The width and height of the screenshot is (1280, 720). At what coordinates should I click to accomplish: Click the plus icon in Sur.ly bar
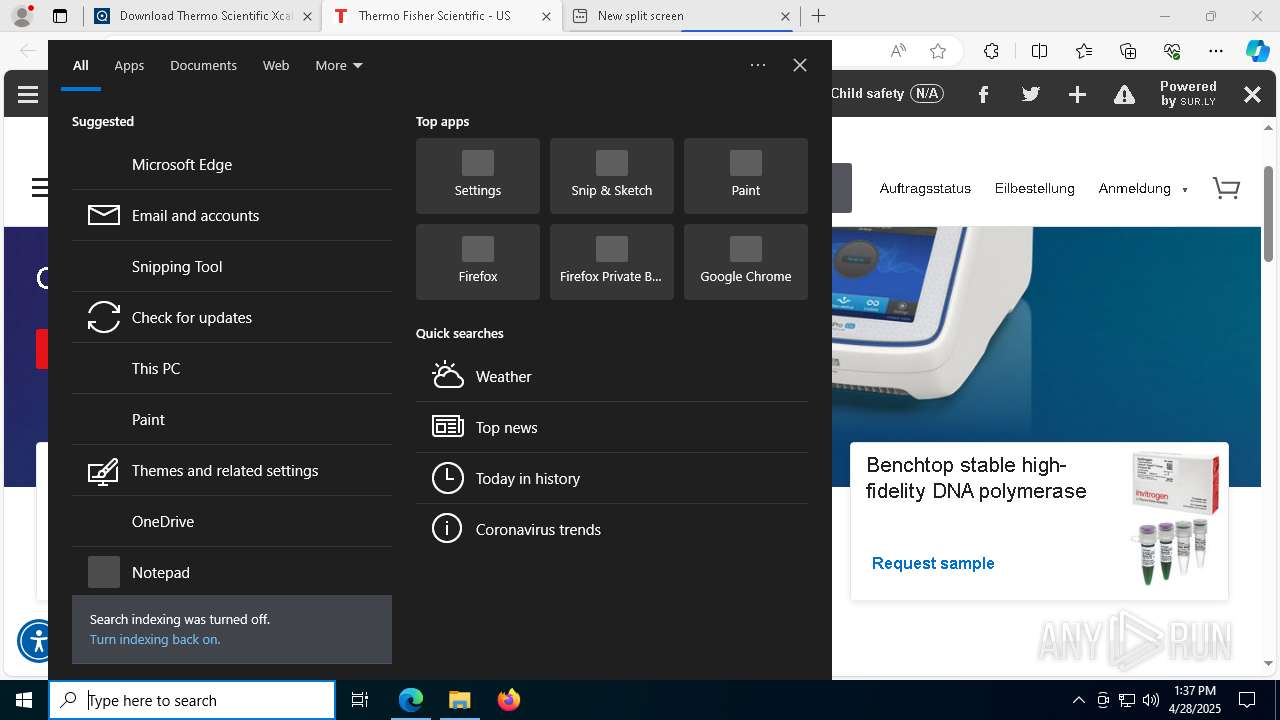tap(1077, 94)
